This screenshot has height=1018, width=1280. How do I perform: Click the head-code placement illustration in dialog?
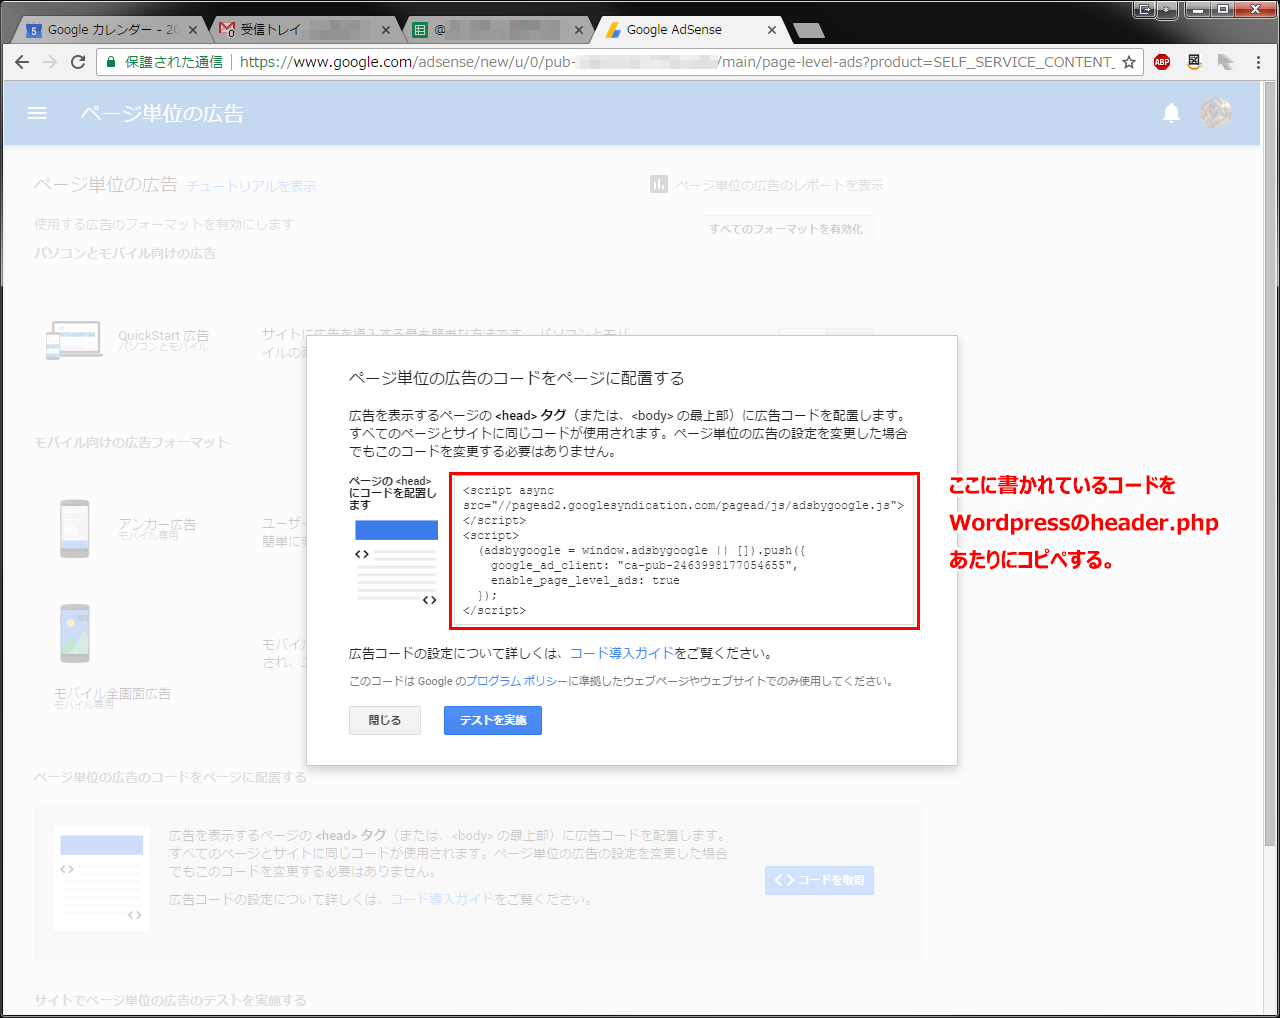tap(397, 562)
